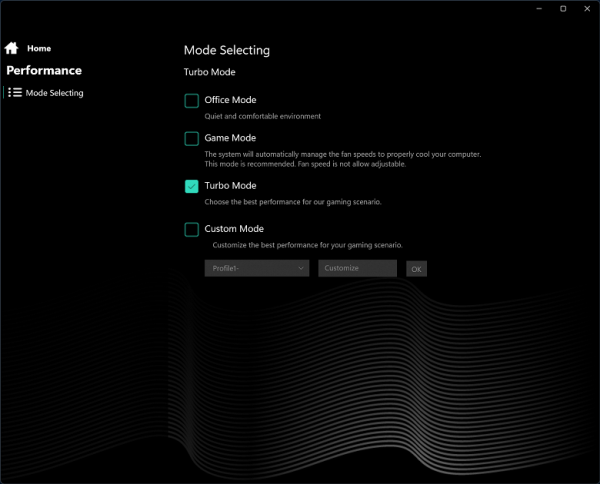The width and height of the screenshot is (600, 484).
Task: Click the Office Mode label text
Action: 230,100
